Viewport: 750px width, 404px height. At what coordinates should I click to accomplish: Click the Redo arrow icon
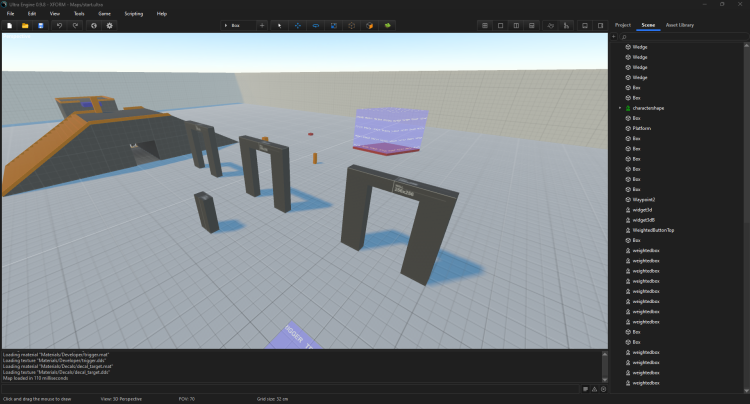(75, 25)
